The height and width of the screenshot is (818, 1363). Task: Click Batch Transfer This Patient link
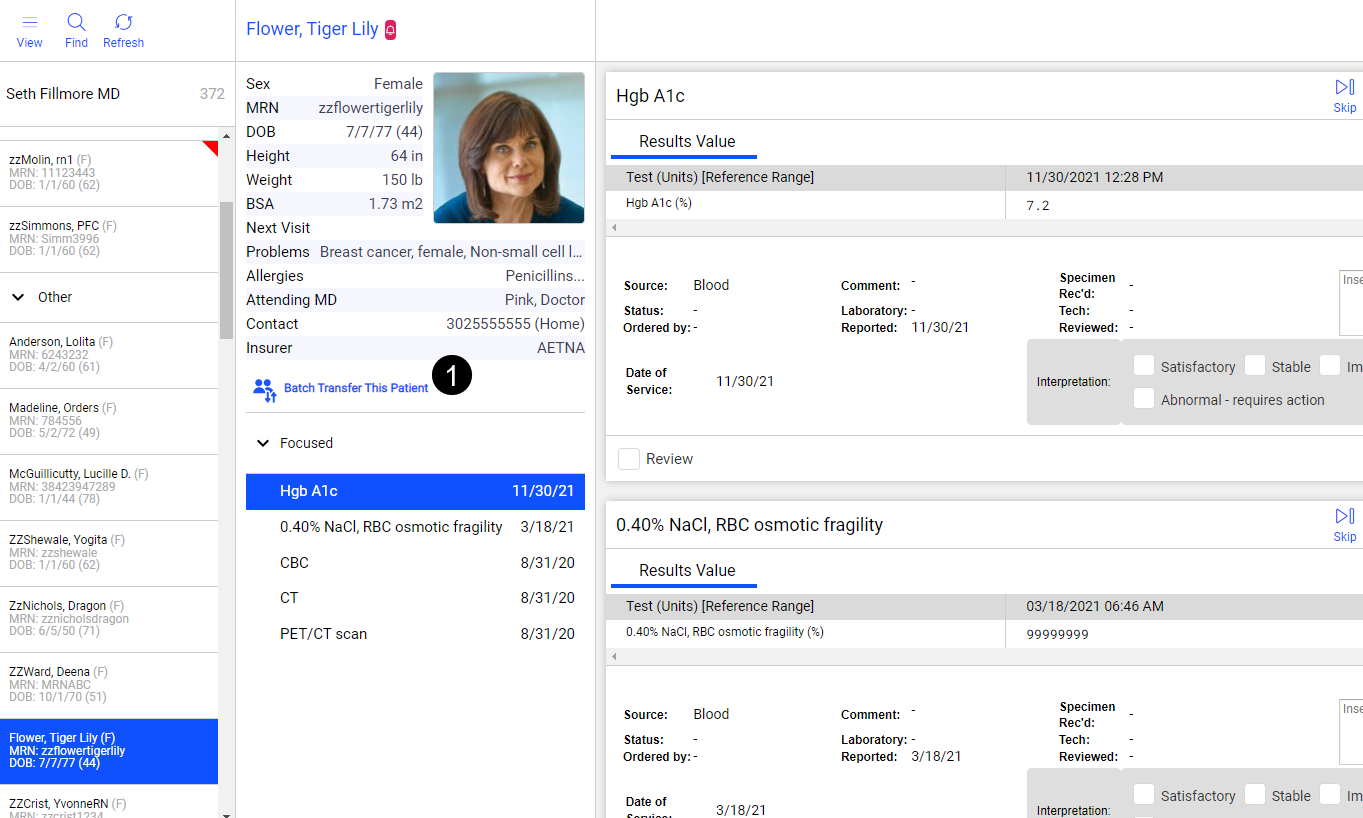click(356, 388)
